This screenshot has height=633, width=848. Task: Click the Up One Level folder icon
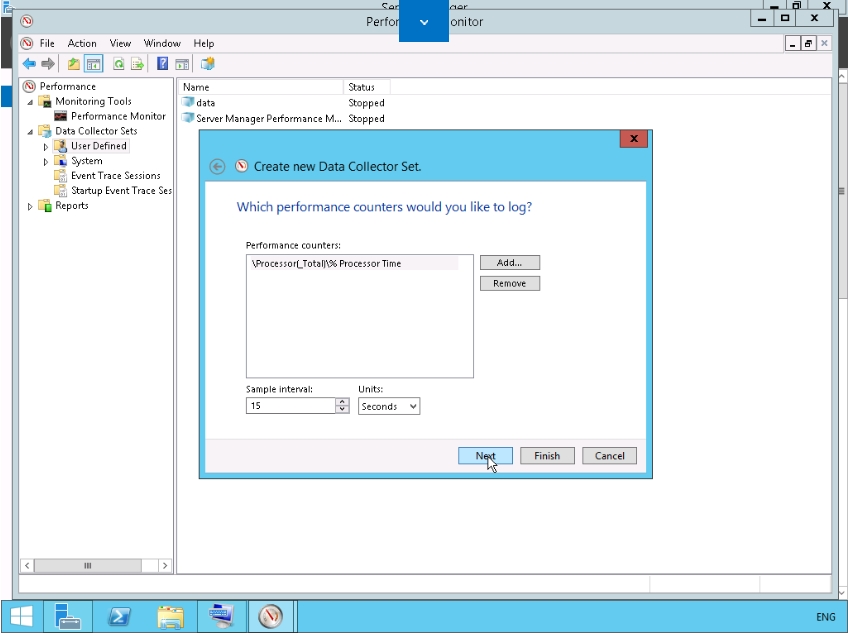pos(74,64)
